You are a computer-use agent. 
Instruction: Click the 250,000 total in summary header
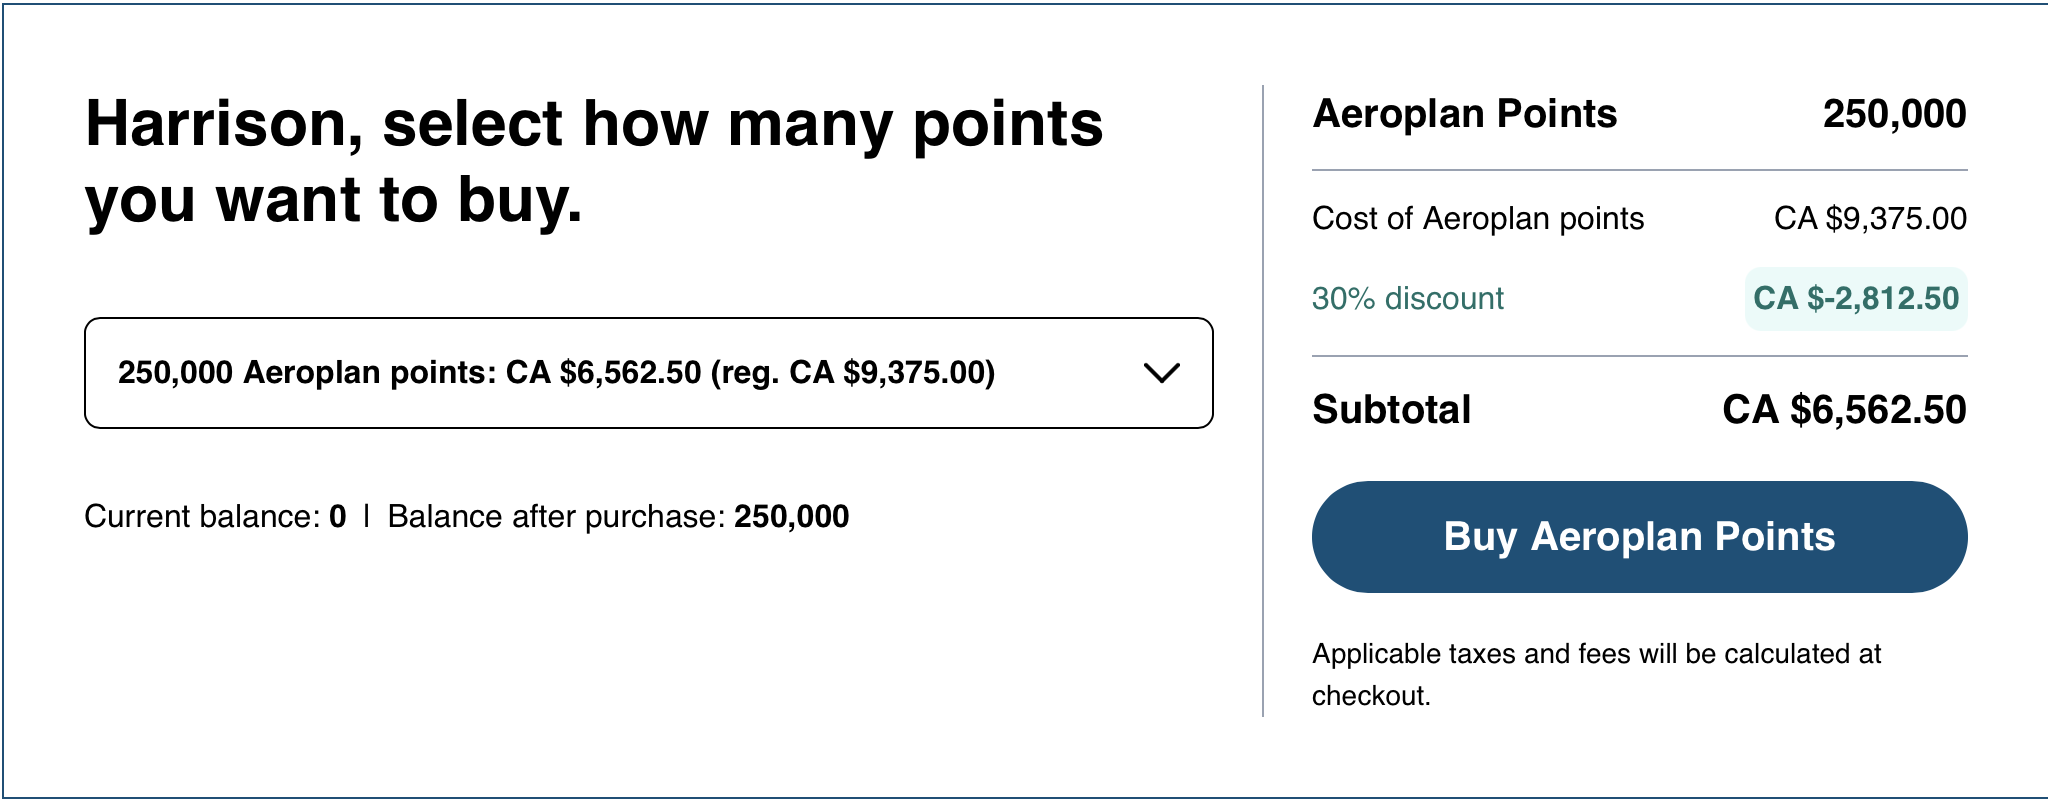1894,114
